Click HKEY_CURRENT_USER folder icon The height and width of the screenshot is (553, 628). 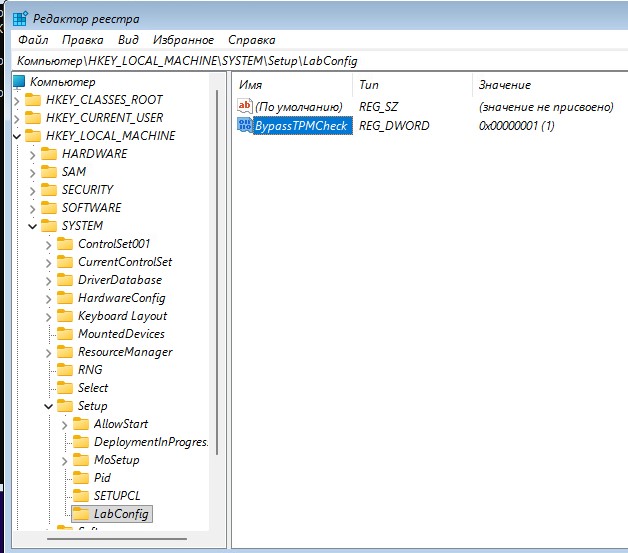(33, 117)
